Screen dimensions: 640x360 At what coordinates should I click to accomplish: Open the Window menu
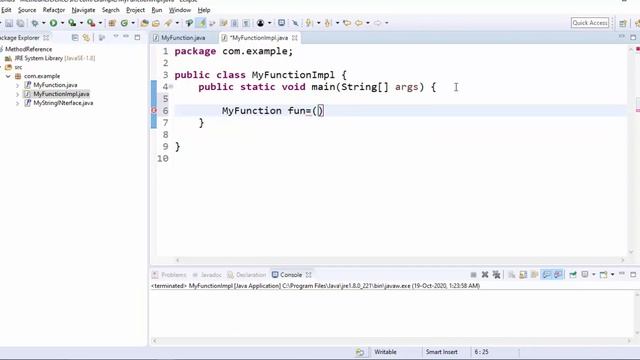[x=180, y=10]
